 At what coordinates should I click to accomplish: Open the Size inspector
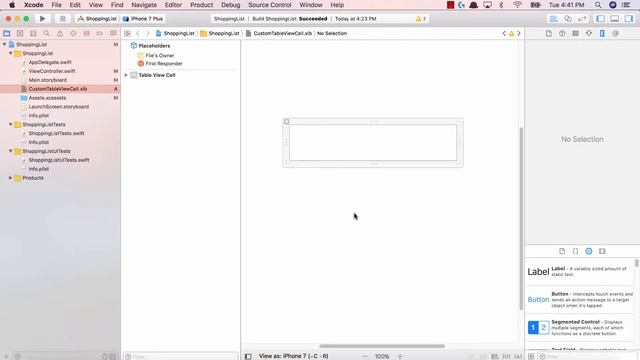click(602, 33)
